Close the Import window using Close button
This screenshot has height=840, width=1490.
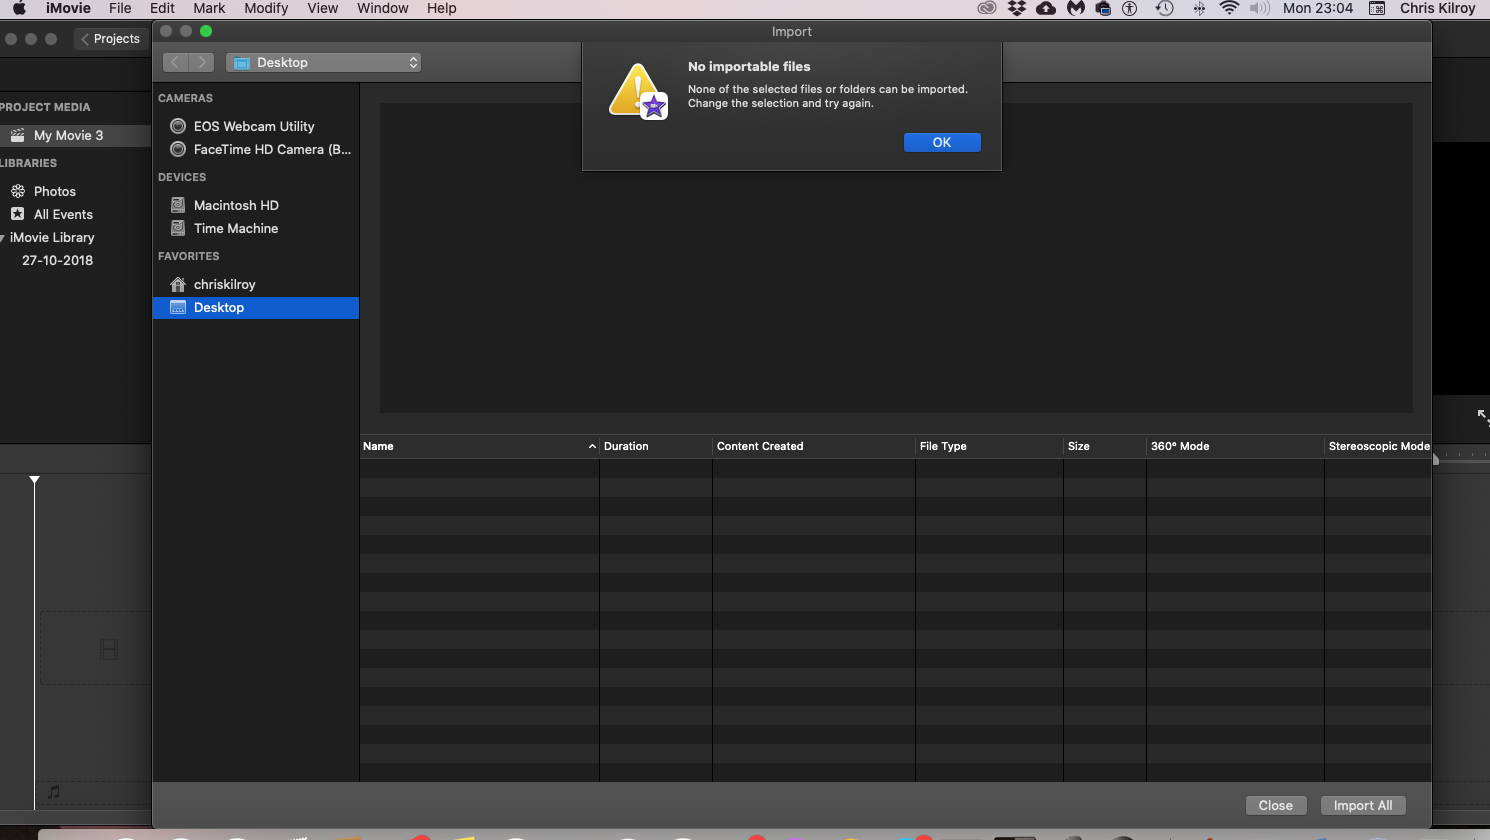click(x=1275, y=805)
